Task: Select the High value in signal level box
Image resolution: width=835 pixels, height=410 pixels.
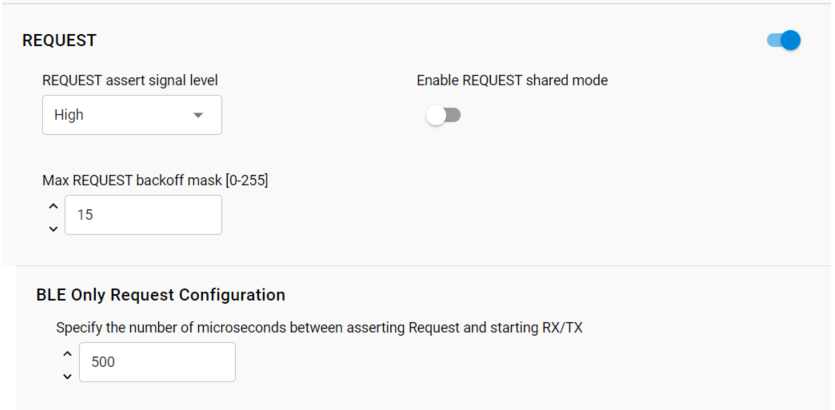Action: pyautogui.click(x=69, y=115)
